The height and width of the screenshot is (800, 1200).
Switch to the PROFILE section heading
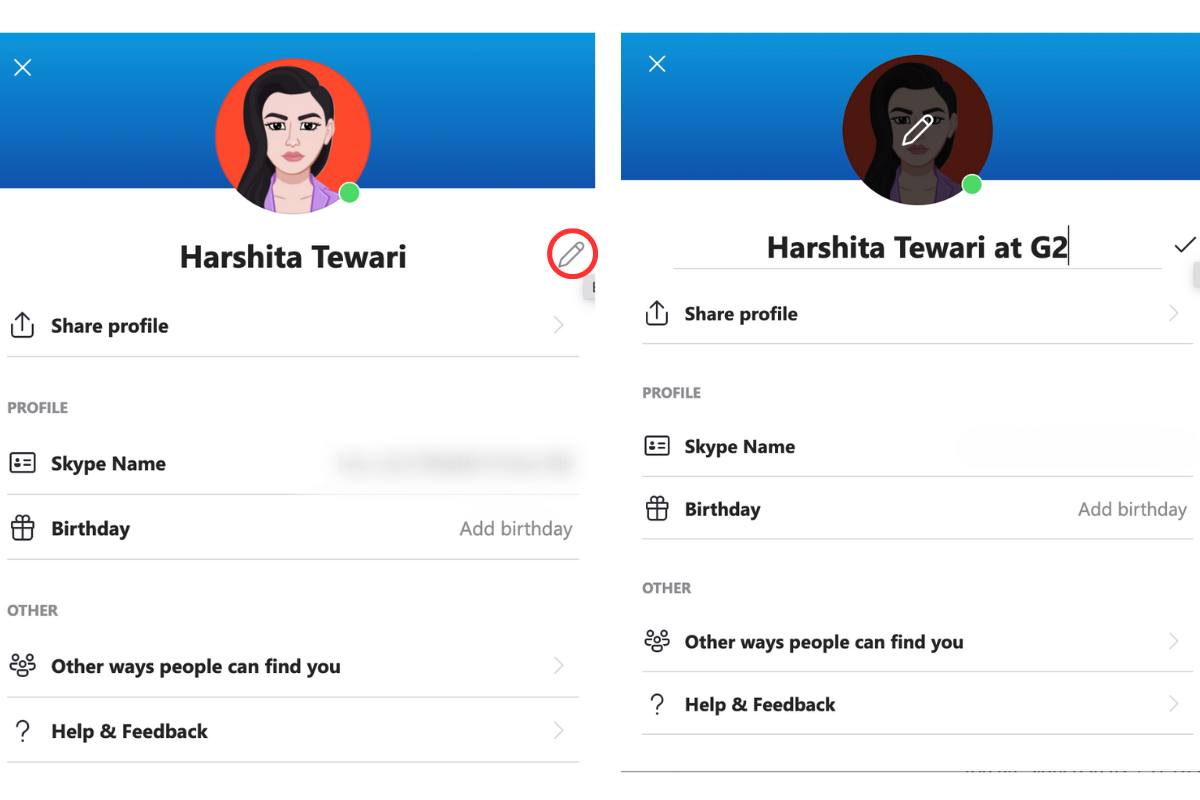point(37,407)
